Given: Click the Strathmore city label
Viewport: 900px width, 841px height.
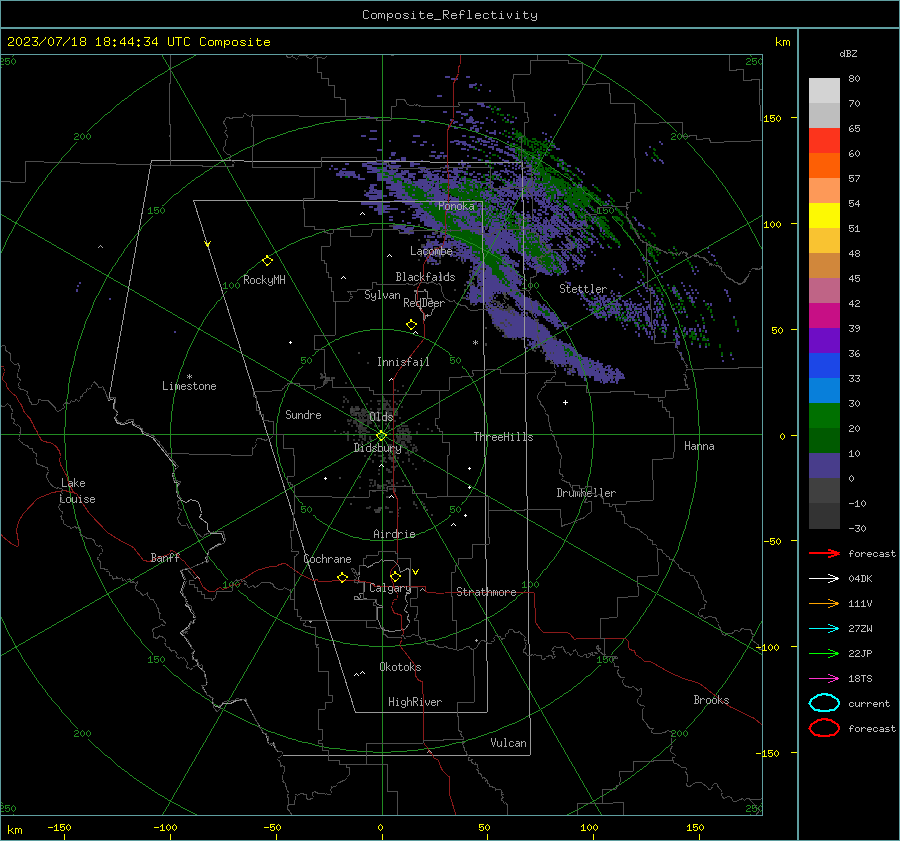Looking at the screenshot, I should coord(486,592).
